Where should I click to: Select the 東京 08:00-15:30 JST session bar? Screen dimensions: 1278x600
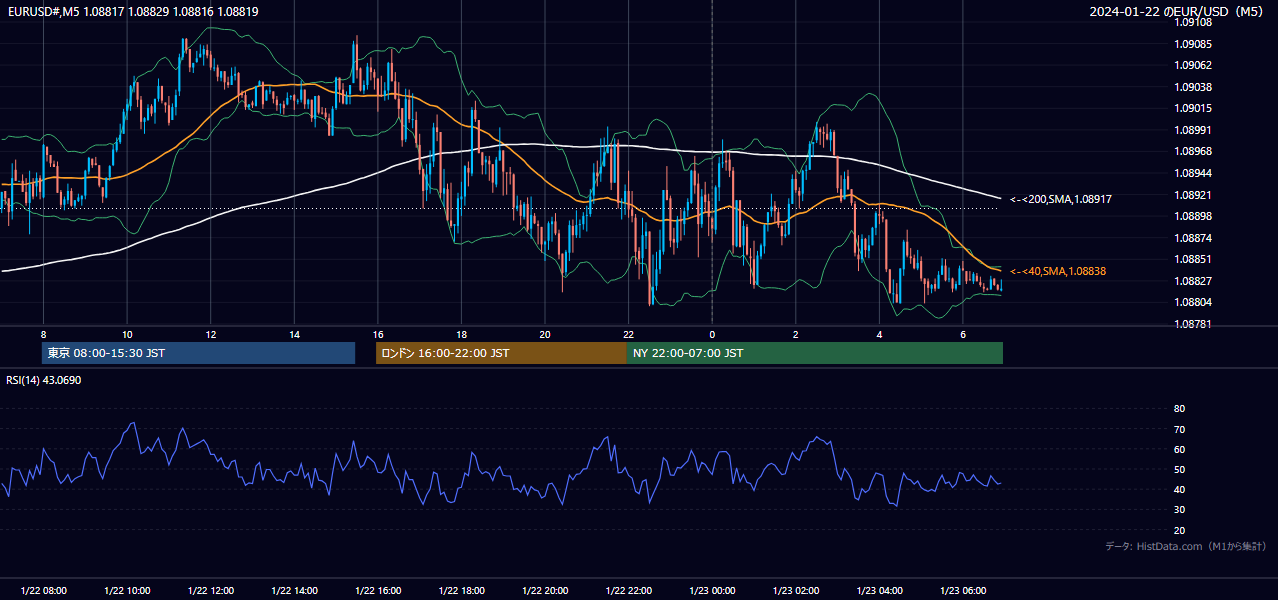[x=199, y=353]
